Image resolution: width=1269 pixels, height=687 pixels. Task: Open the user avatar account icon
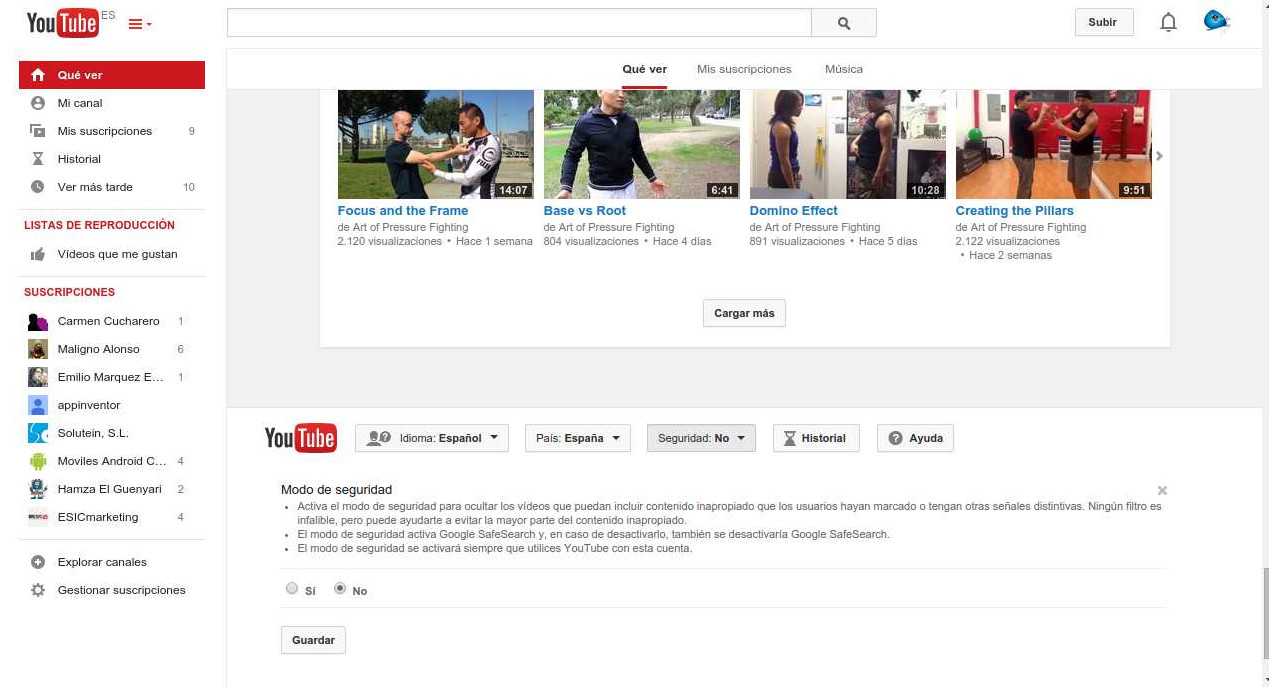click(x=1216, y=21)
